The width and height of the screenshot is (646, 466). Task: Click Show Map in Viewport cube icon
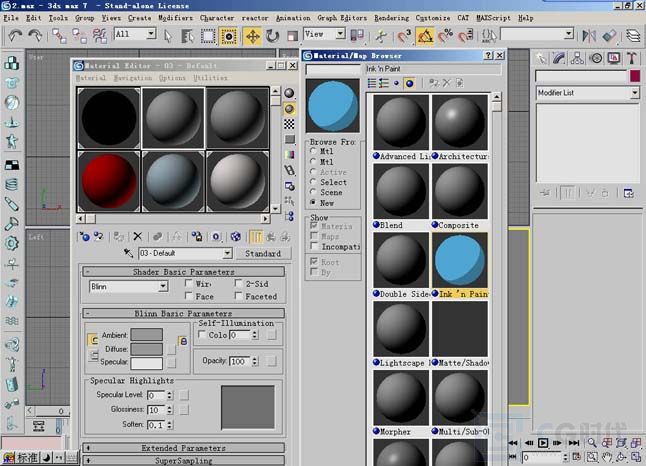[236, 237]
